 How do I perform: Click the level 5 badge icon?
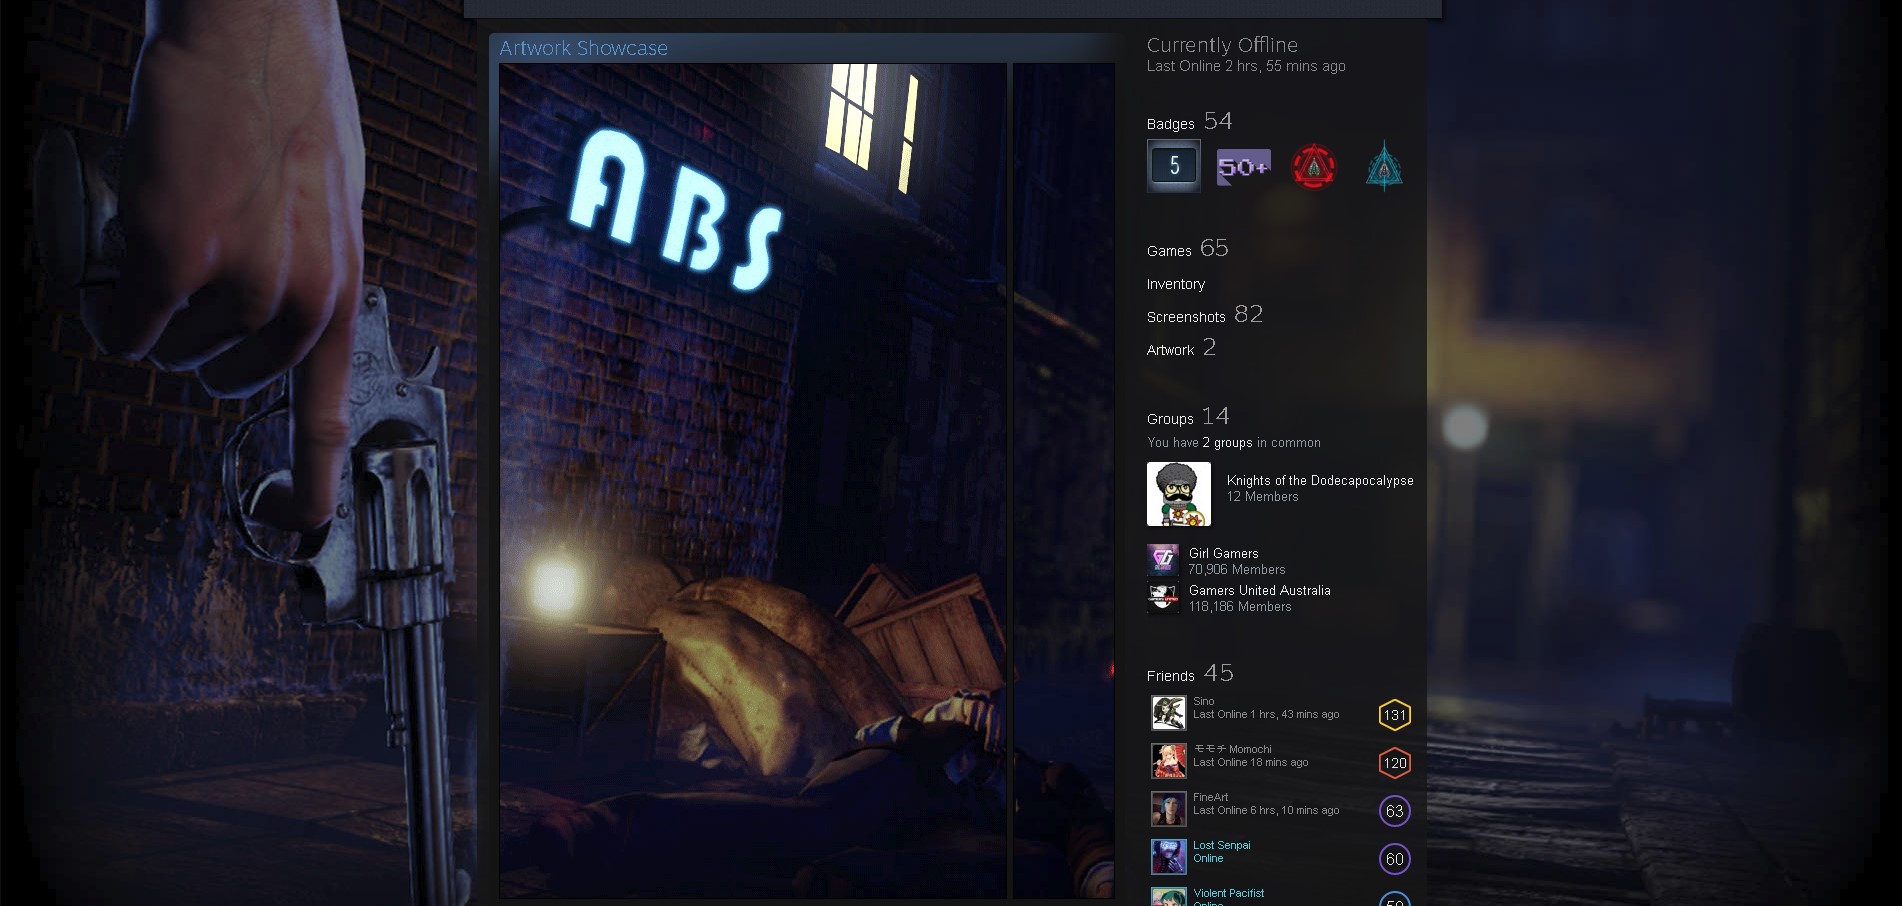[1174, 166]
